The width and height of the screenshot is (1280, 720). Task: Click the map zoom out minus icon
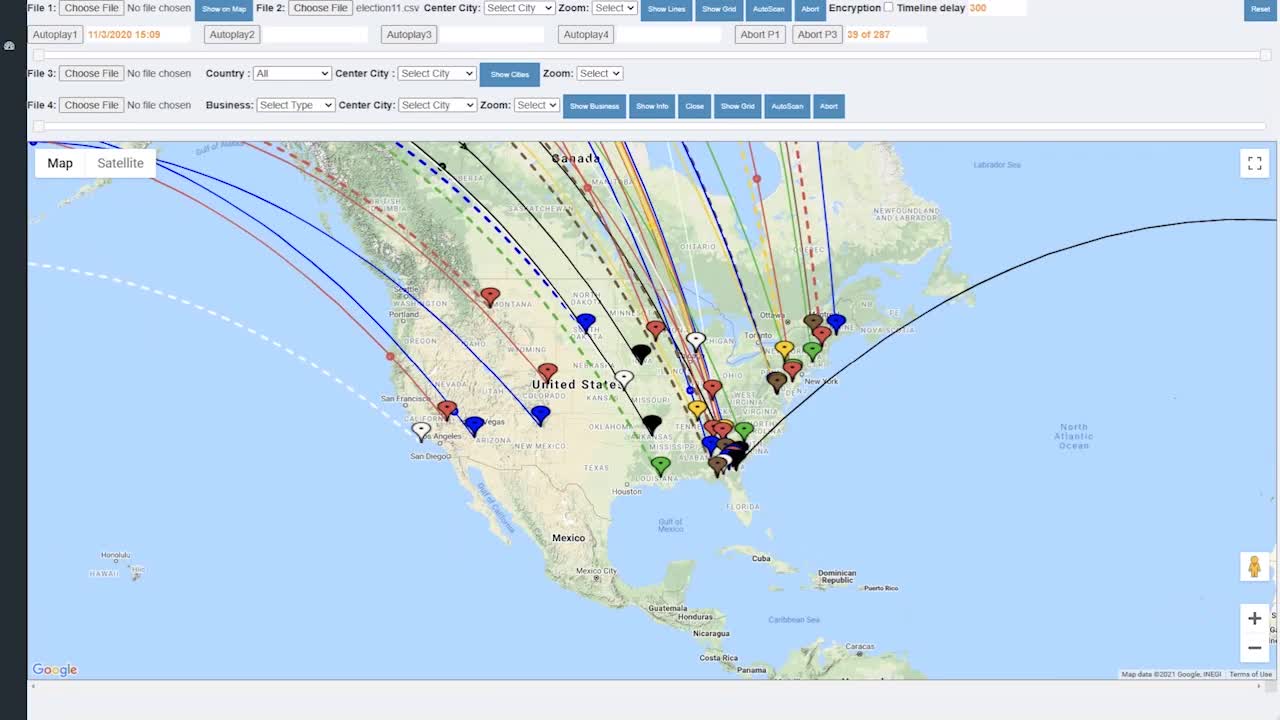[1254, 648]
